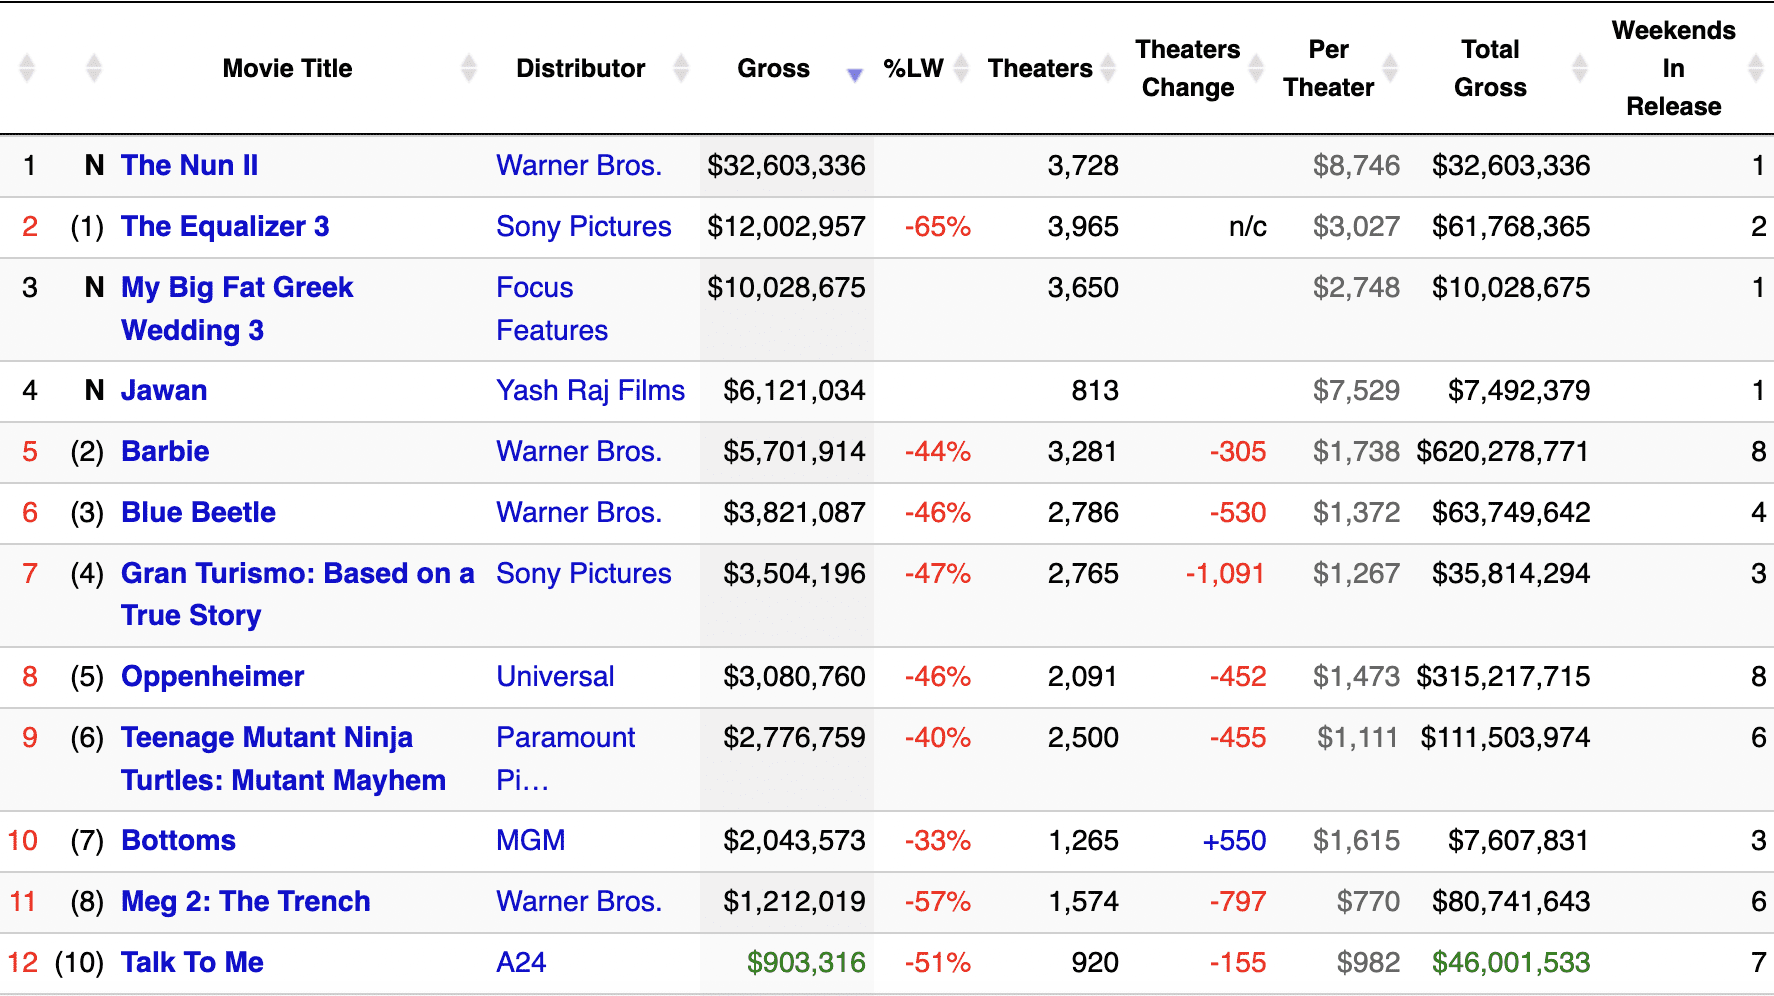This screenshot has height=996, width=1774.
Task: Select Talk To Me gross $903,316
Action: click(x=806, y=962)
